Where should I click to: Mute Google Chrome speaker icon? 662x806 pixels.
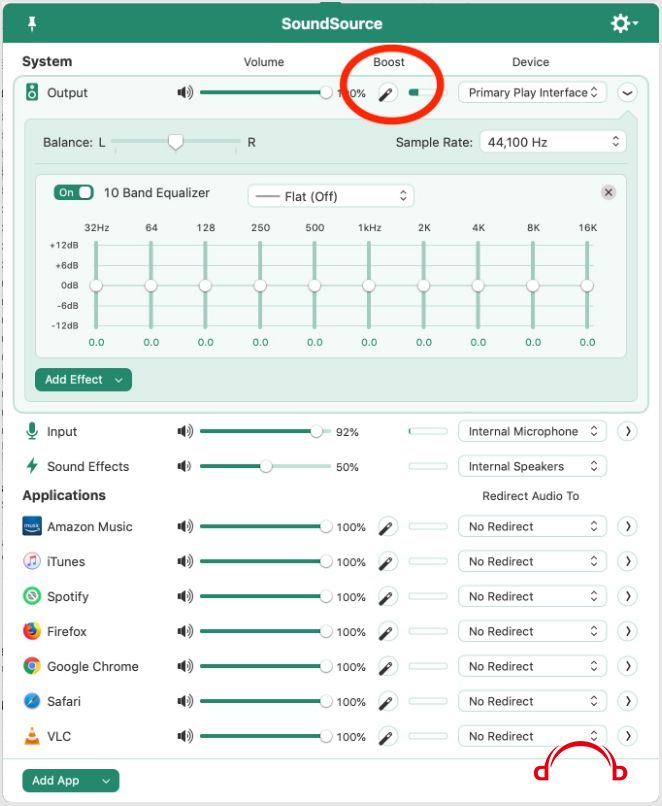(x=185, y=666)
